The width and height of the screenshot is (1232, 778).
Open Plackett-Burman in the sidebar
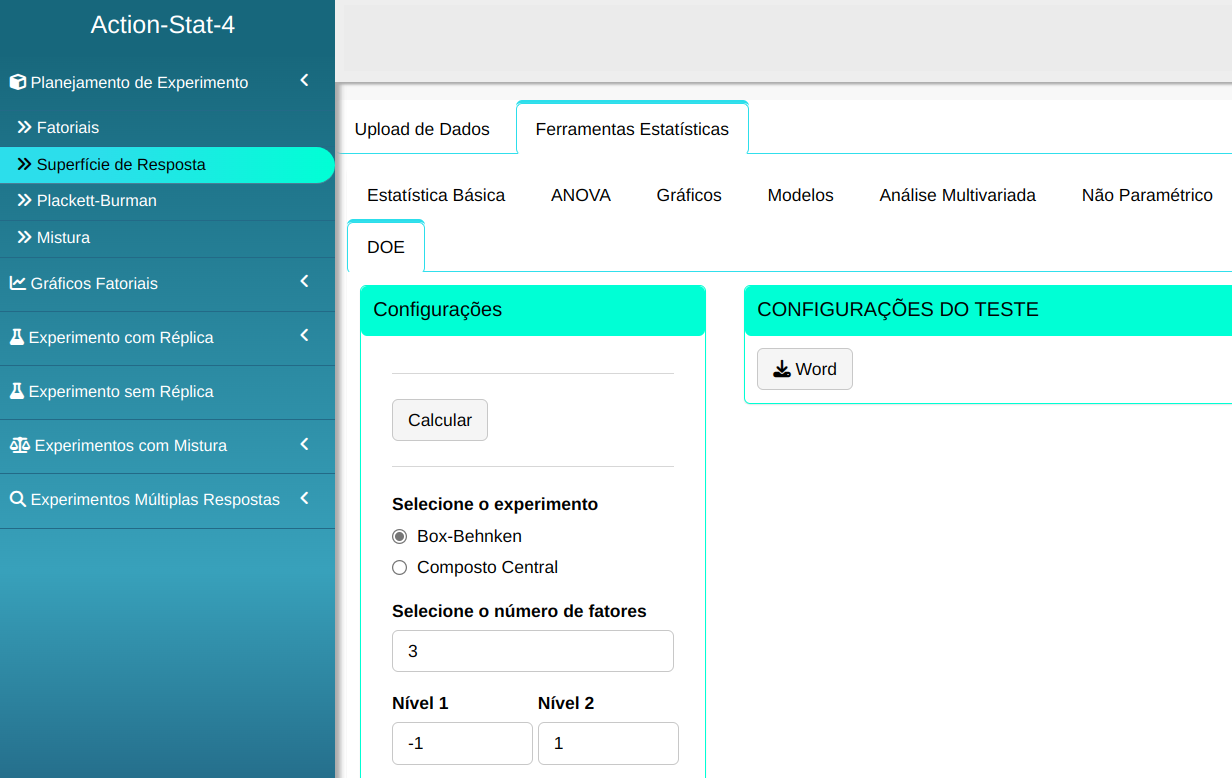tap(96, 201)
